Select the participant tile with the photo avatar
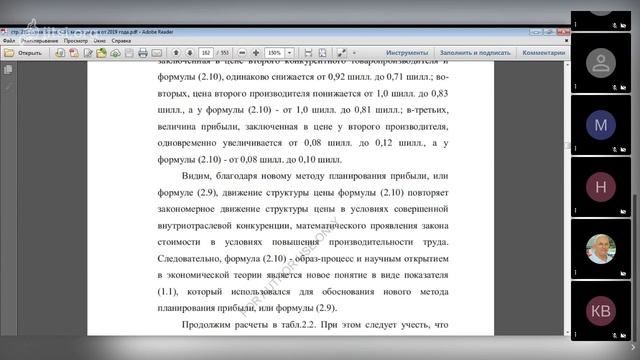640x360 pixels. (x=601, y=249)
